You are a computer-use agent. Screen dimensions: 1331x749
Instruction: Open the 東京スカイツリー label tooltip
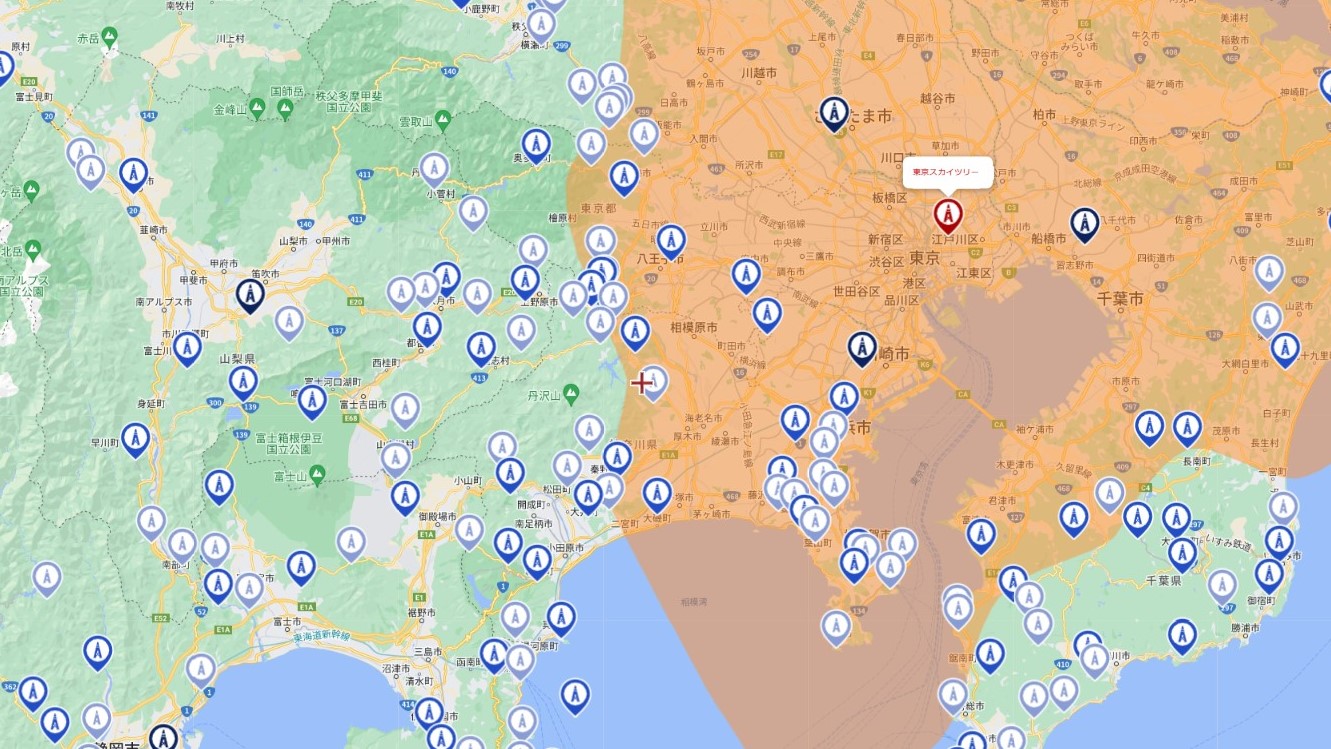tap(947, 172)
